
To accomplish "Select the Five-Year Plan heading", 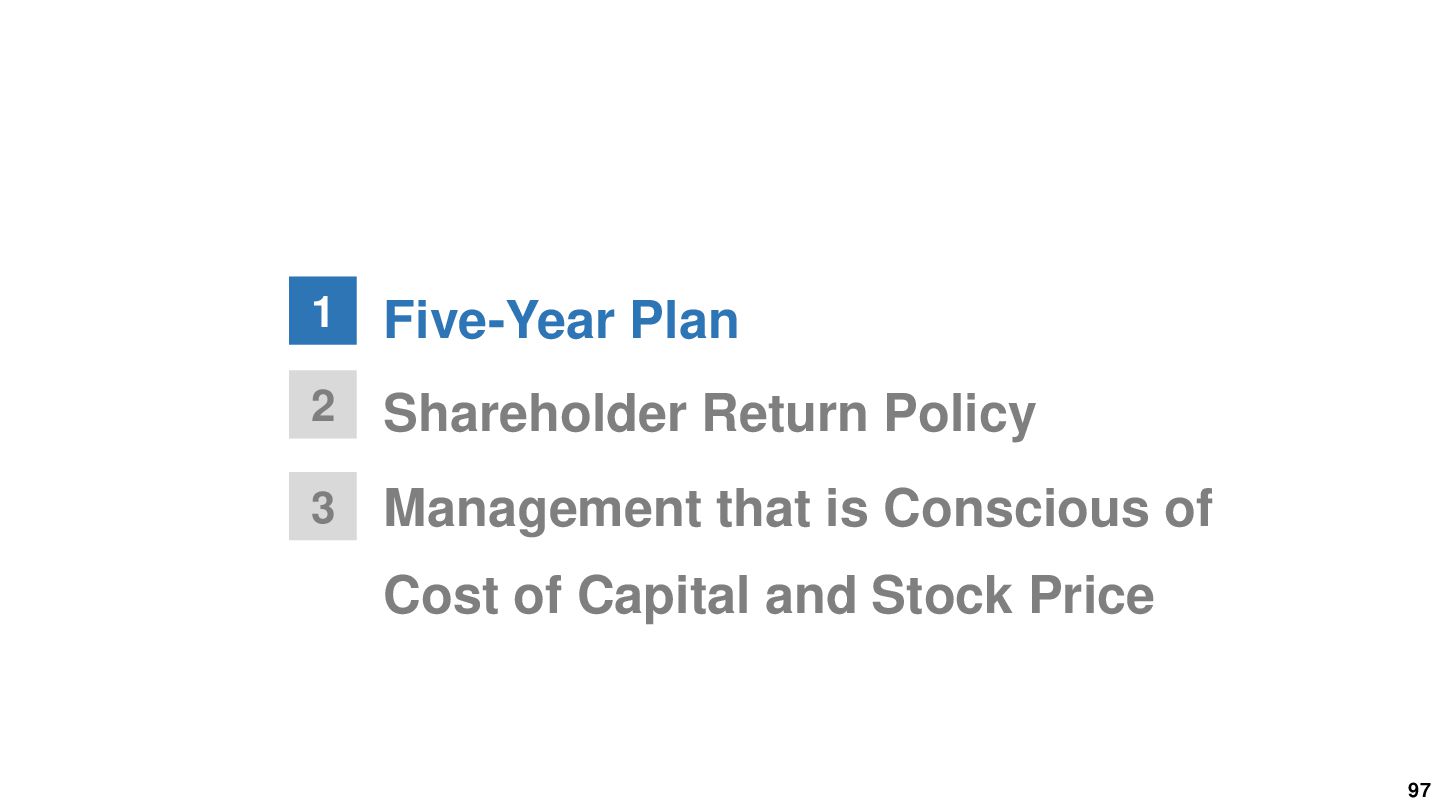I will click(561, 320).
